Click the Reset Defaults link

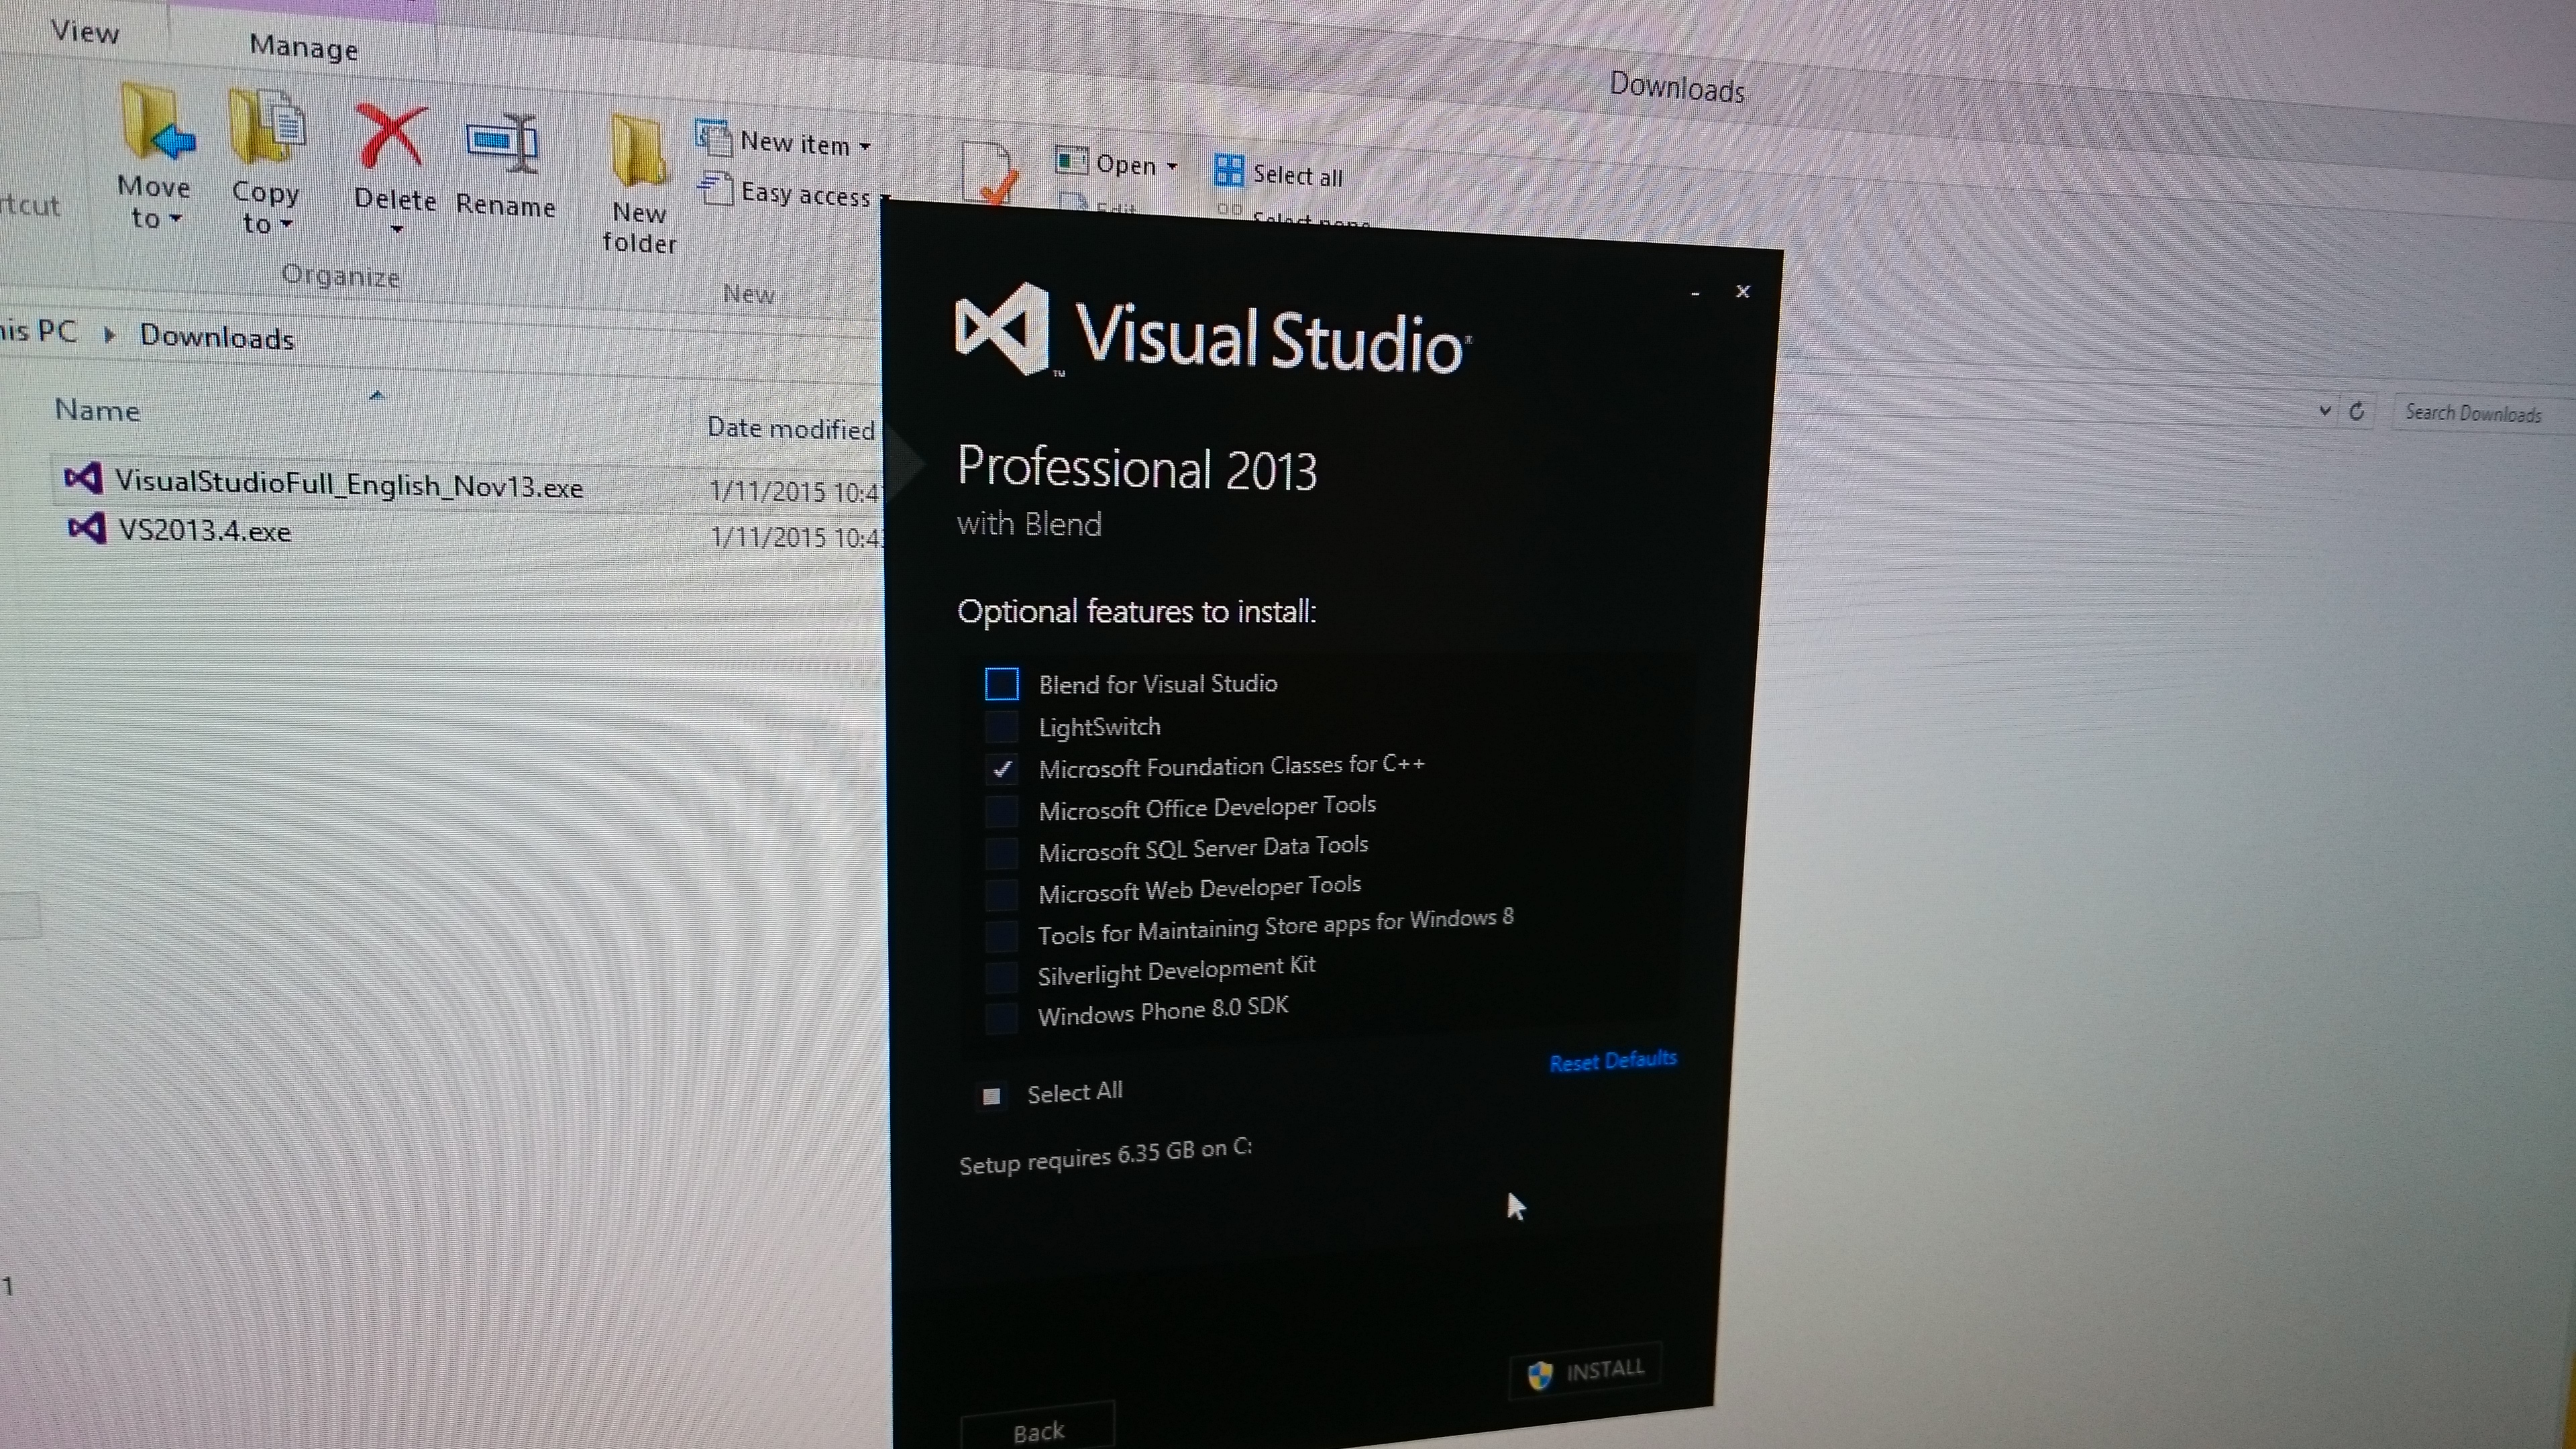point(1613,1061)
